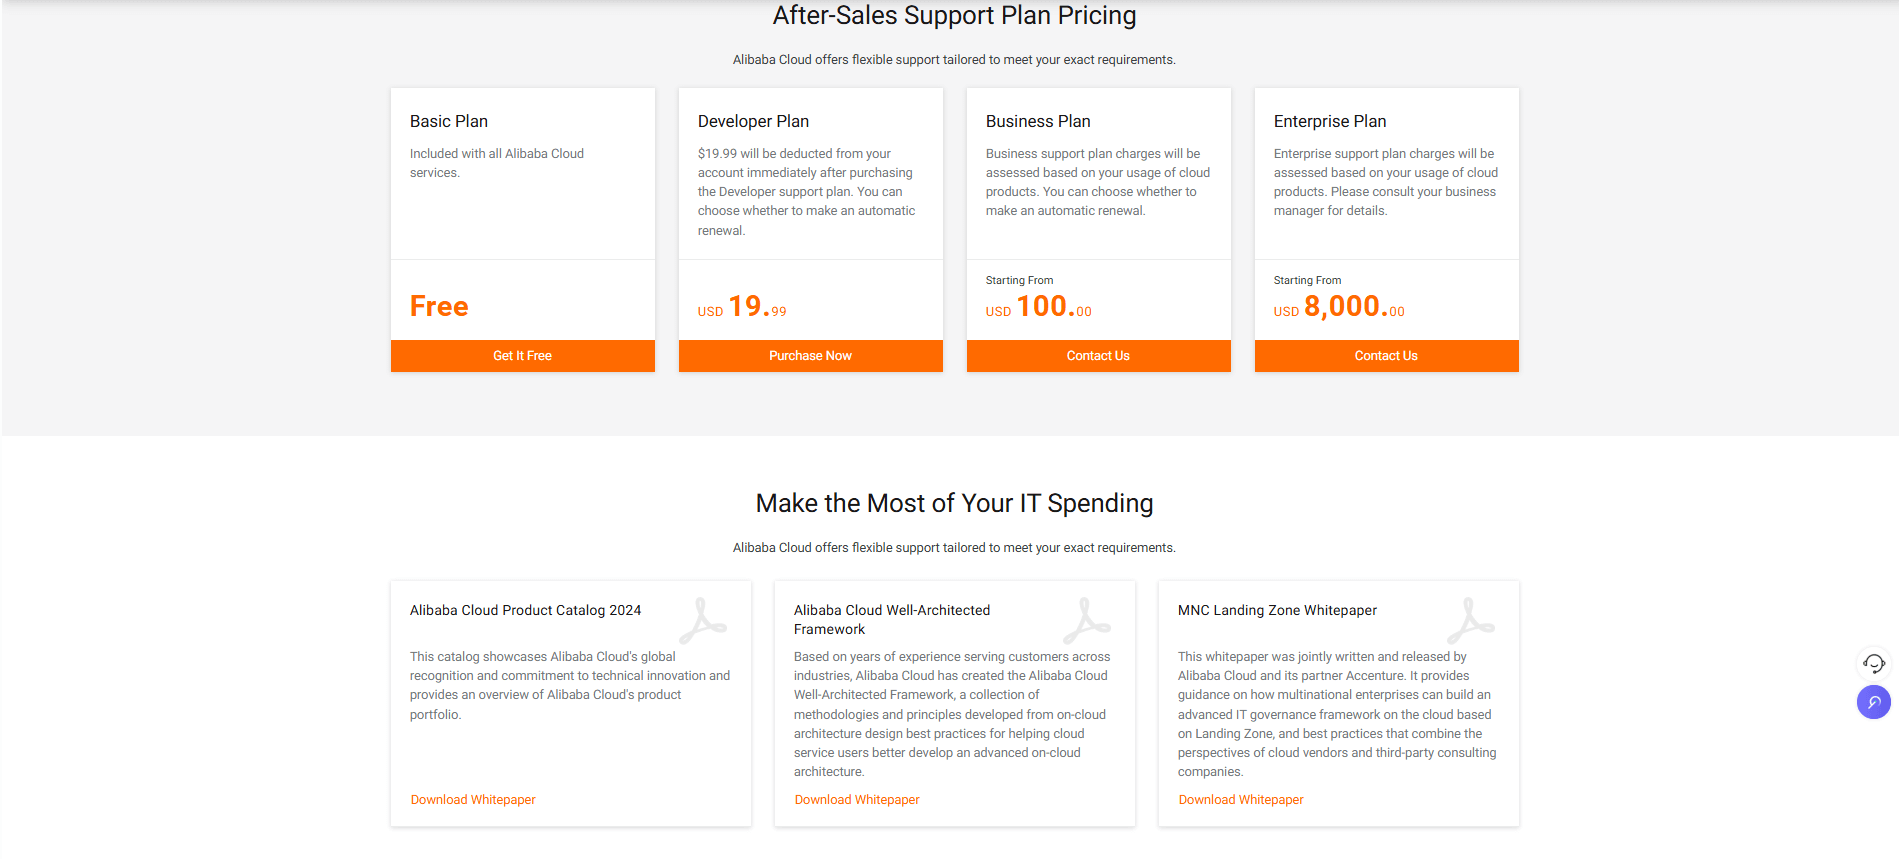Click the purple AI assistant floating button
The image size is (1899, 859).
point(1873,702)
